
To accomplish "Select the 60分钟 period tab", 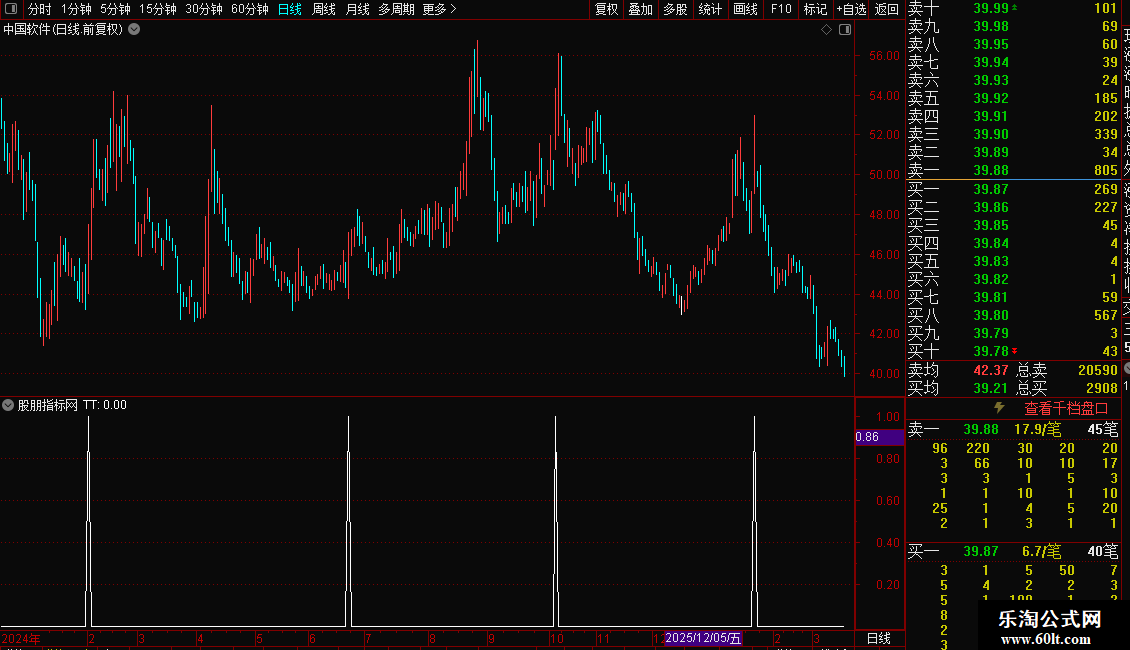I will 249,9.
